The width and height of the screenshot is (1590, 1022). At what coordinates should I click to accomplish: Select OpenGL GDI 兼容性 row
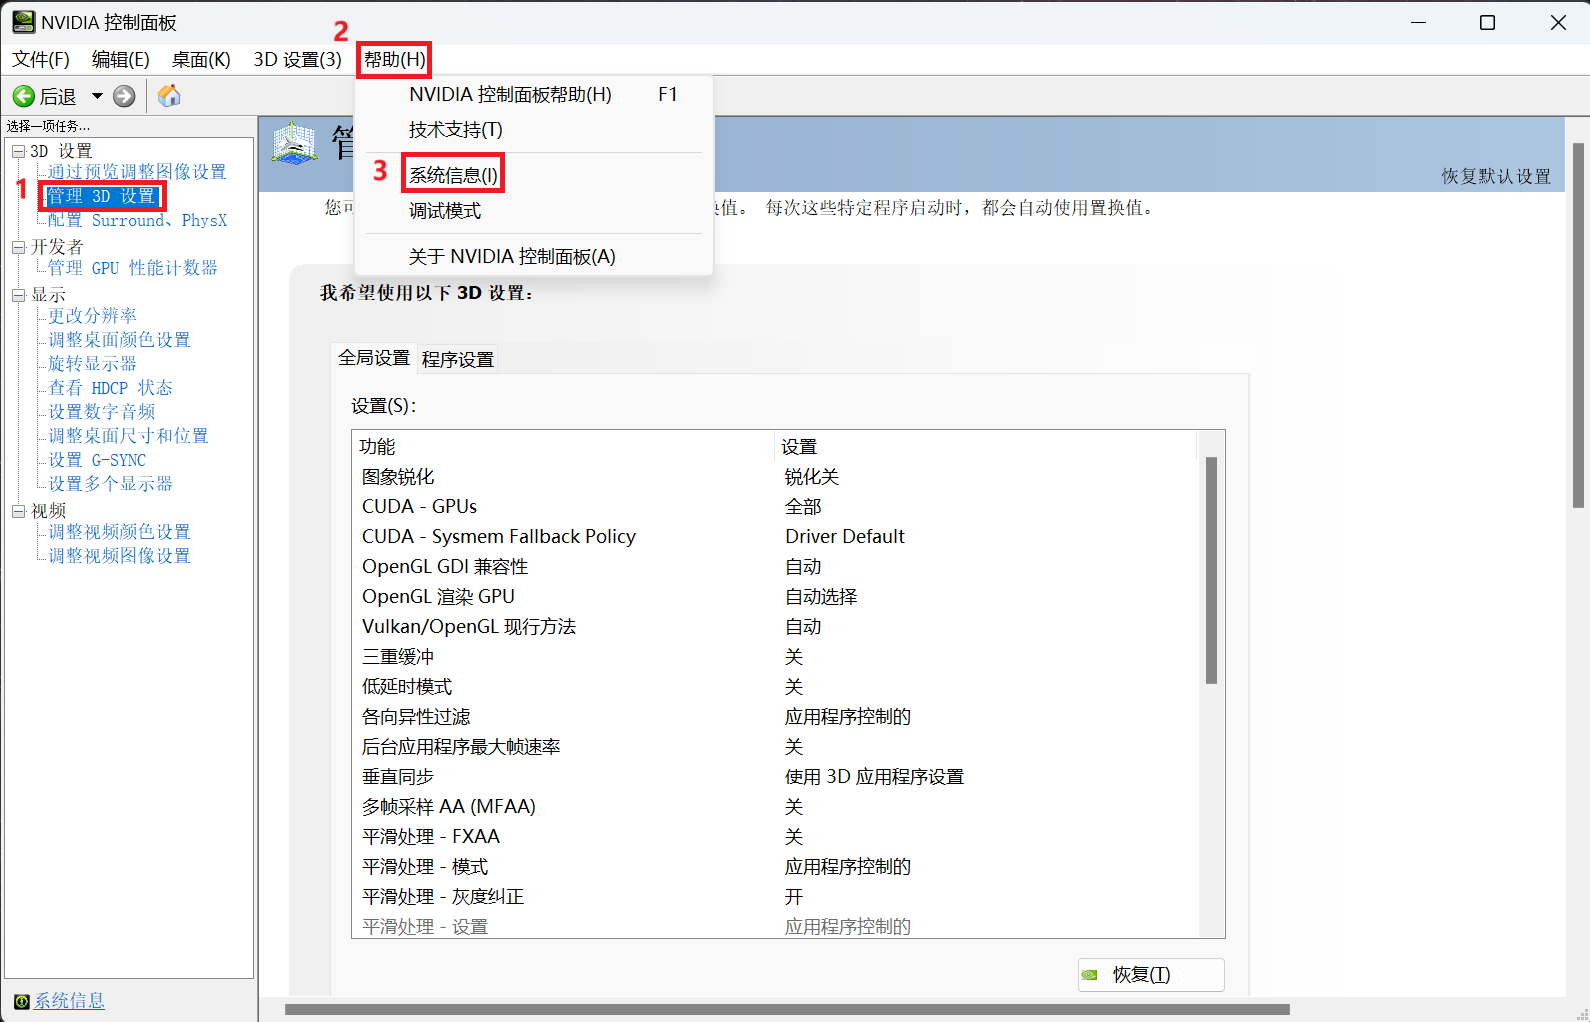click(775, 567)
